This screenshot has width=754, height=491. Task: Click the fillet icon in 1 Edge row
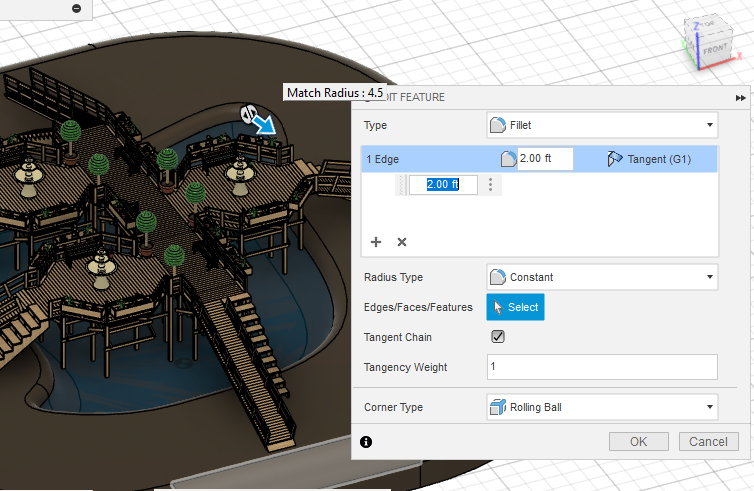[x=508, y=159]
